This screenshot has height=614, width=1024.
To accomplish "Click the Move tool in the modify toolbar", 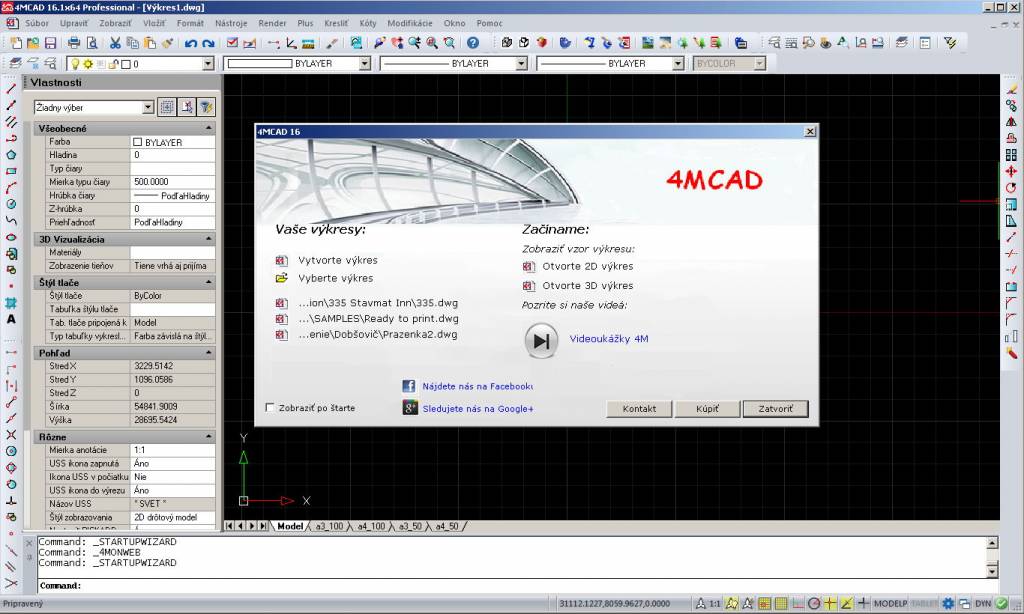I will (1011, 171).
